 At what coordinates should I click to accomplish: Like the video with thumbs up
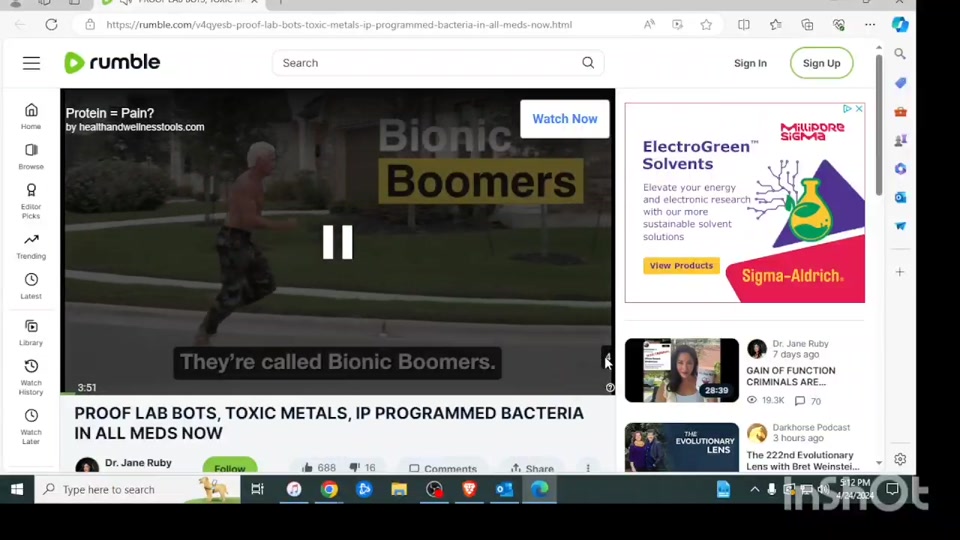tap(308, 468)
